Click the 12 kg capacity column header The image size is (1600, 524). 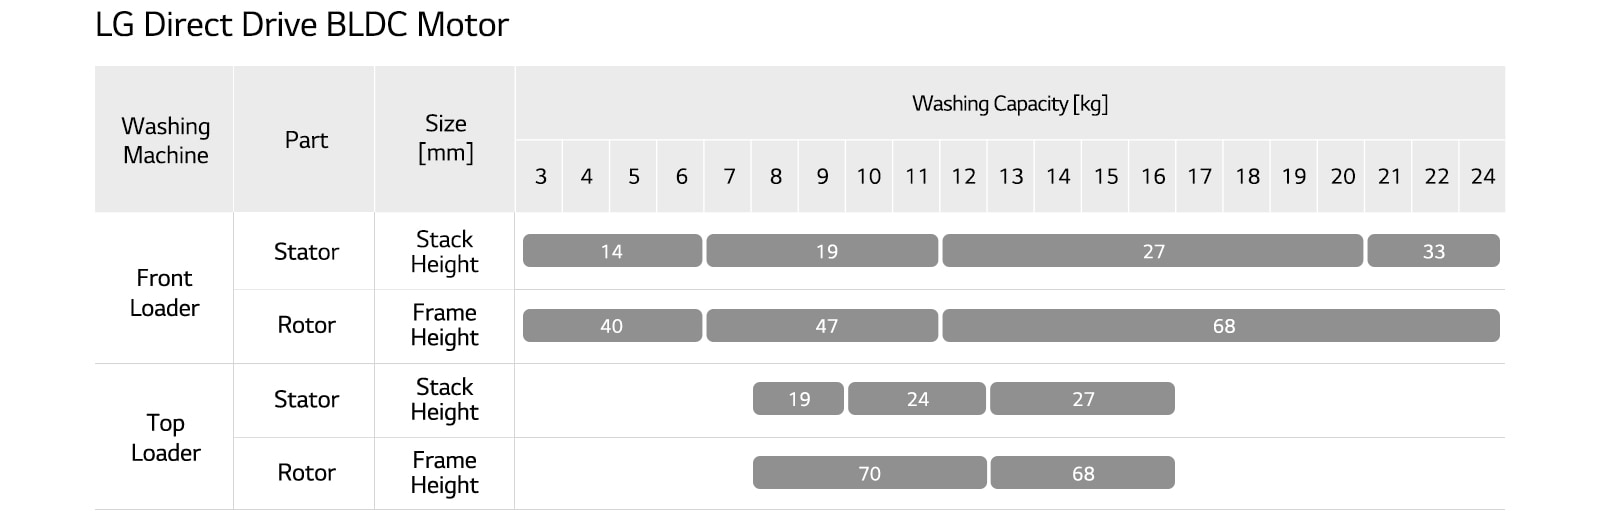coord(963,177)
